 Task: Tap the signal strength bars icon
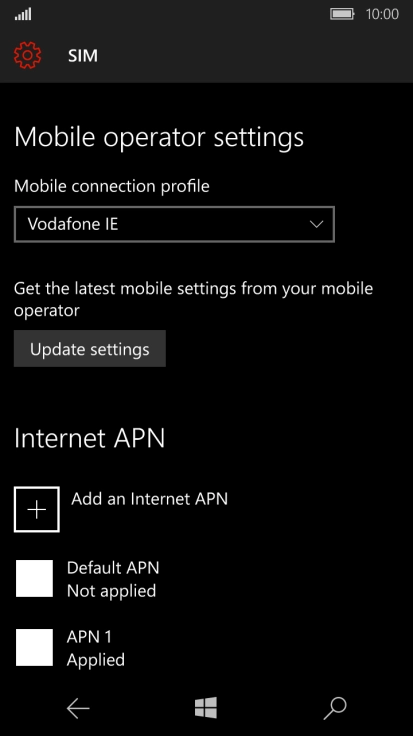pyautogui.click(x=23, y=15)
